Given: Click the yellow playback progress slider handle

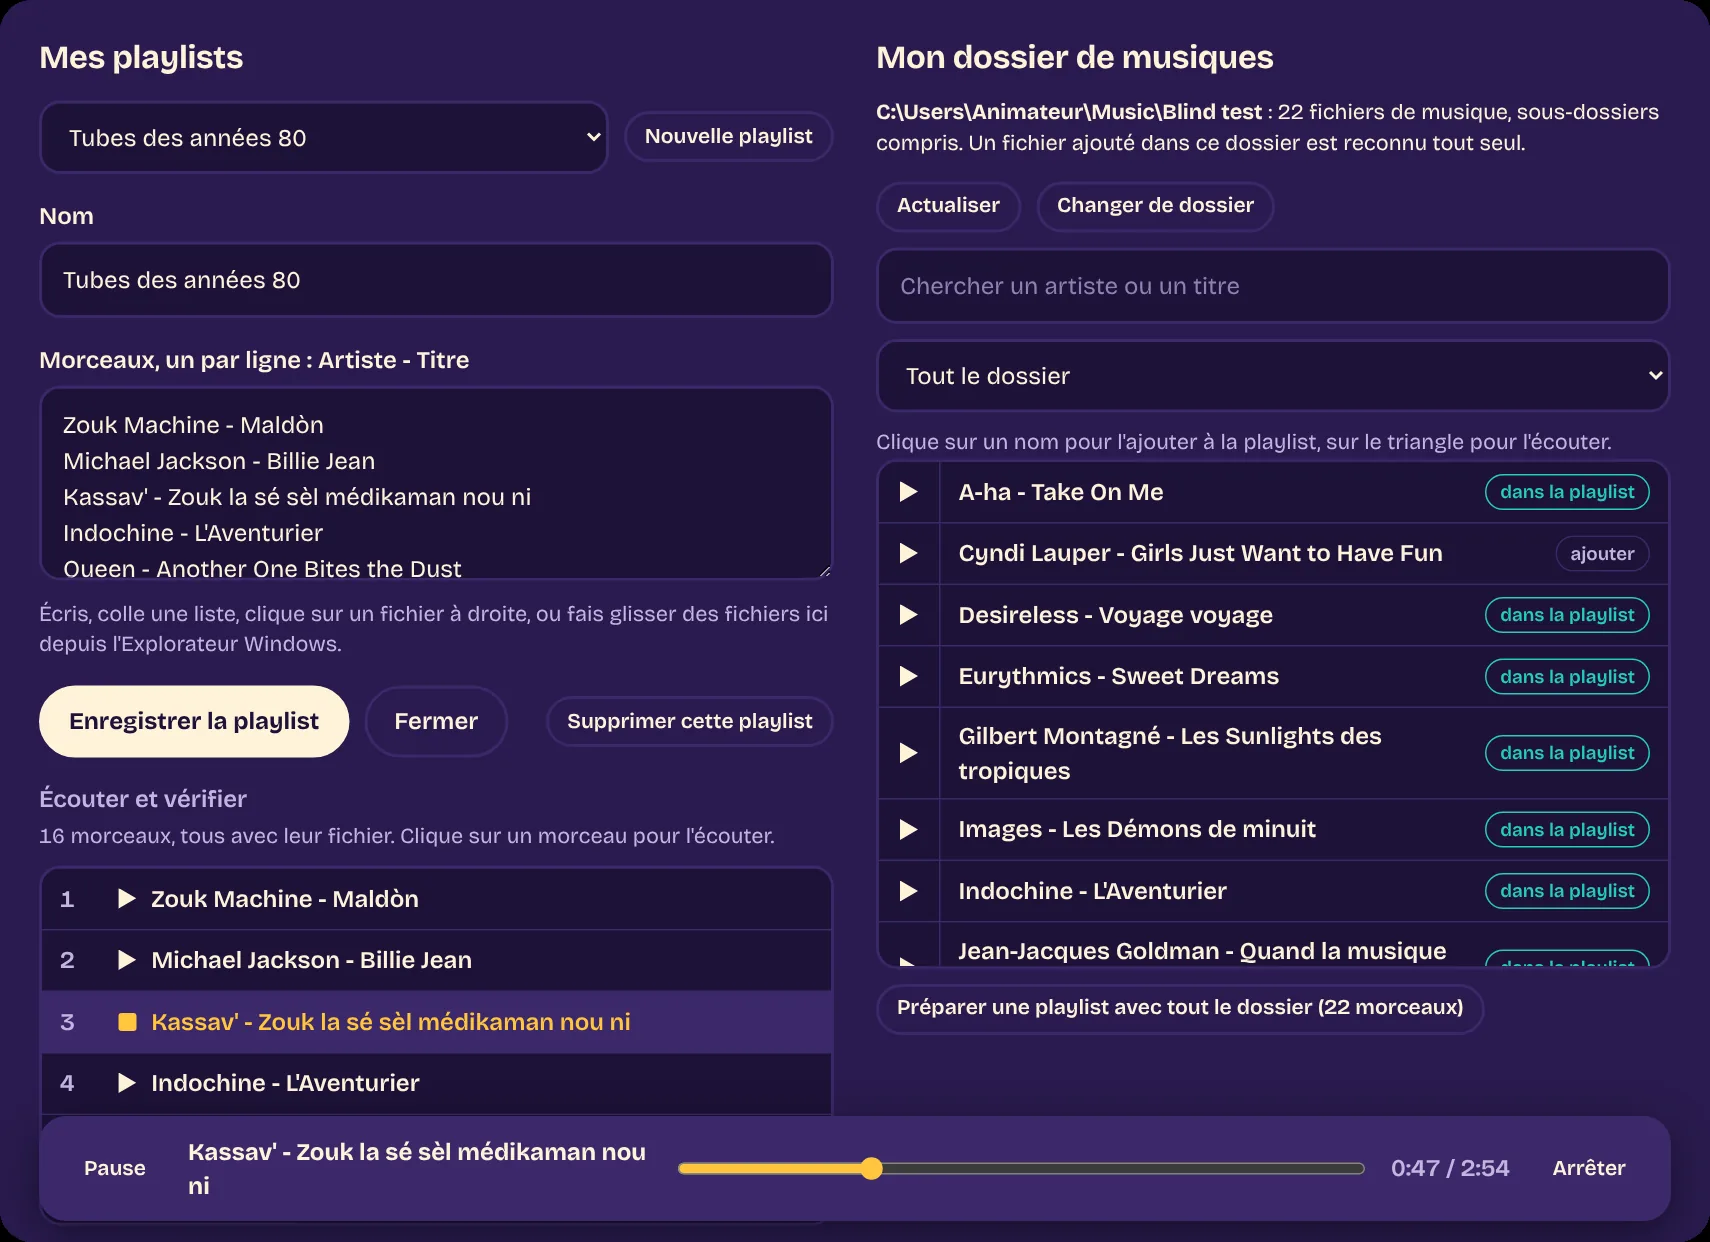Looking at the screenshot, I should [x=872, y=1168].
